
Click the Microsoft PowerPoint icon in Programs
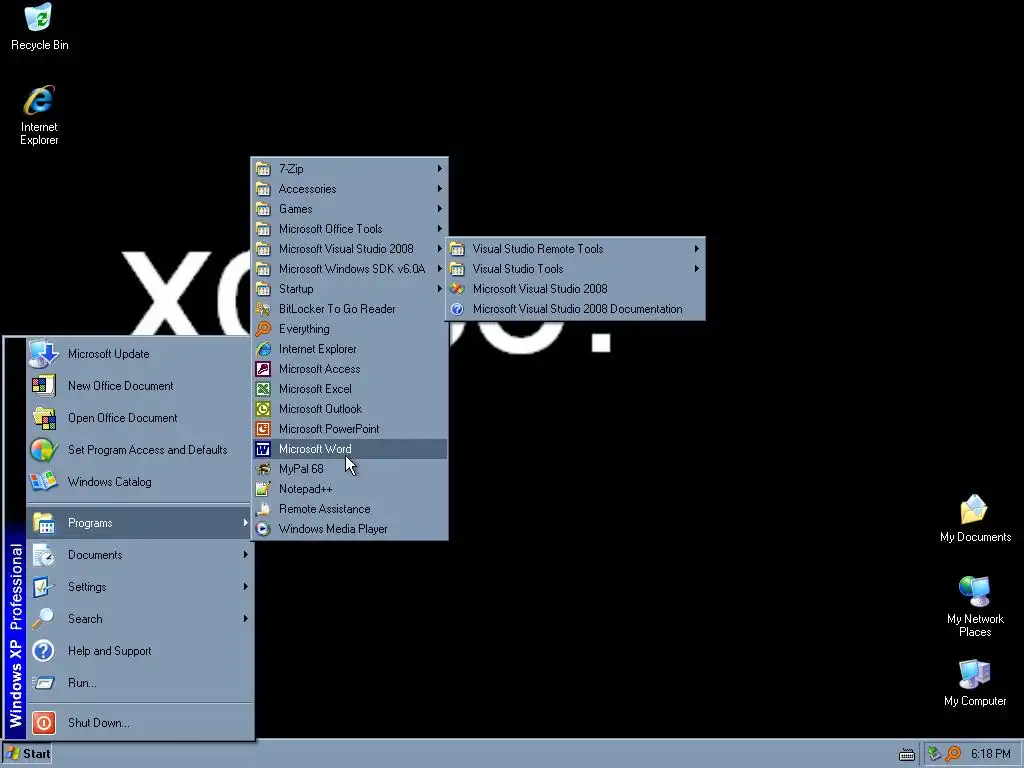(x=263, y=429)
